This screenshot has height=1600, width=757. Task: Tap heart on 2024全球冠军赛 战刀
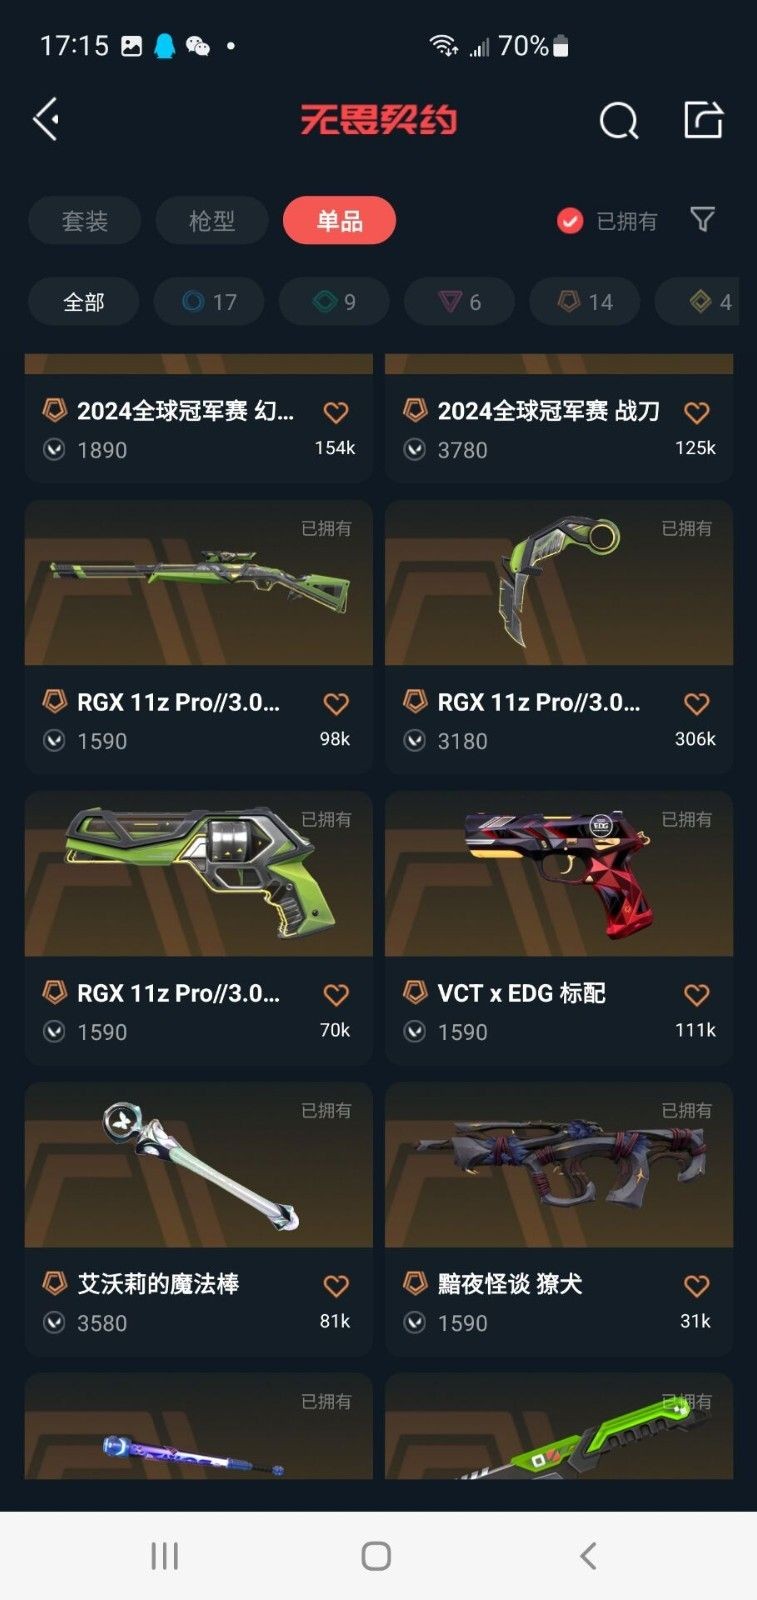[x=696, y=413]
